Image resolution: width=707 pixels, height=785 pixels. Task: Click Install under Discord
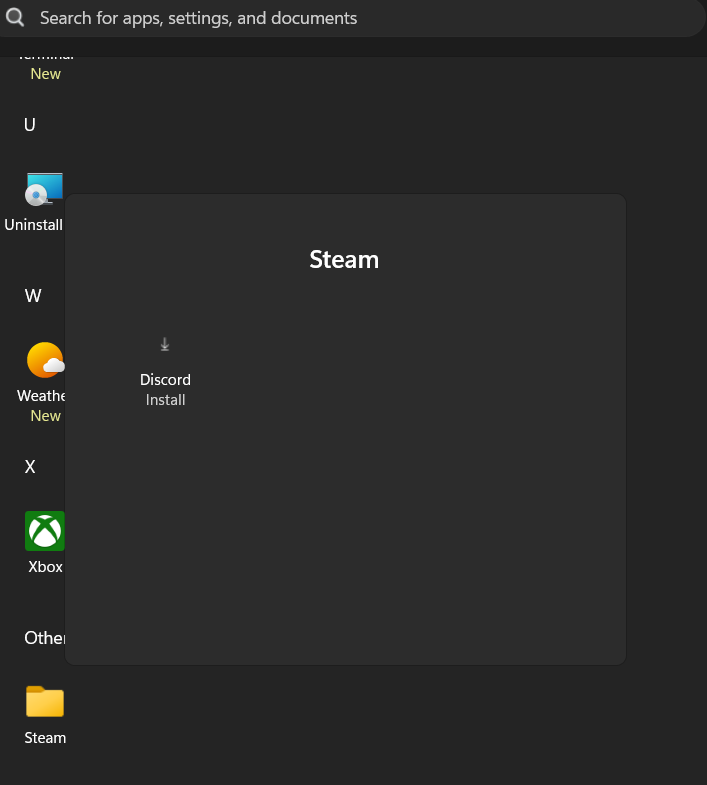click(x=165, y=400)
